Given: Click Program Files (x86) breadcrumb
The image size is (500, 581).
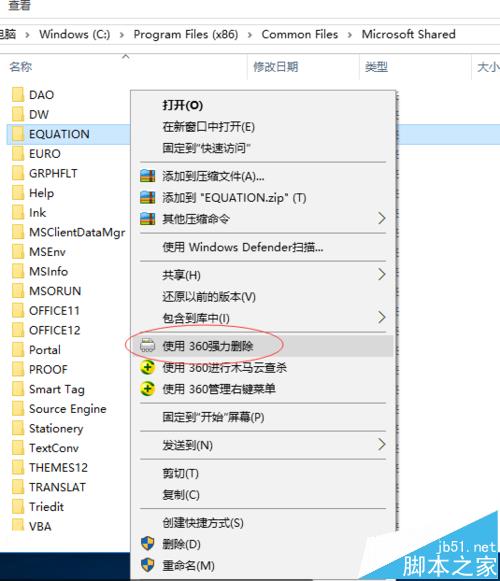Looking at the screenshot, I should tap(186, 34).
